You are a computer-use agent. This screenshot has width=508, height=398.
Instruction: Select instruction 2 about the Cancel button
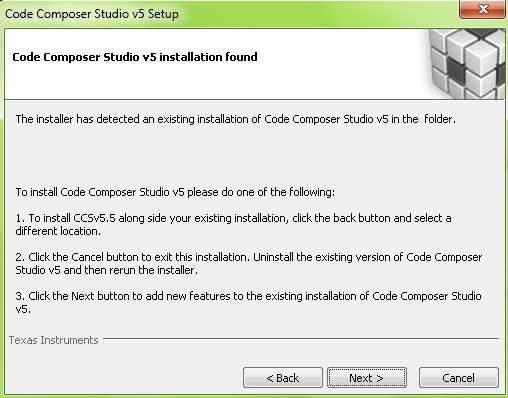[x=249, y=263]
